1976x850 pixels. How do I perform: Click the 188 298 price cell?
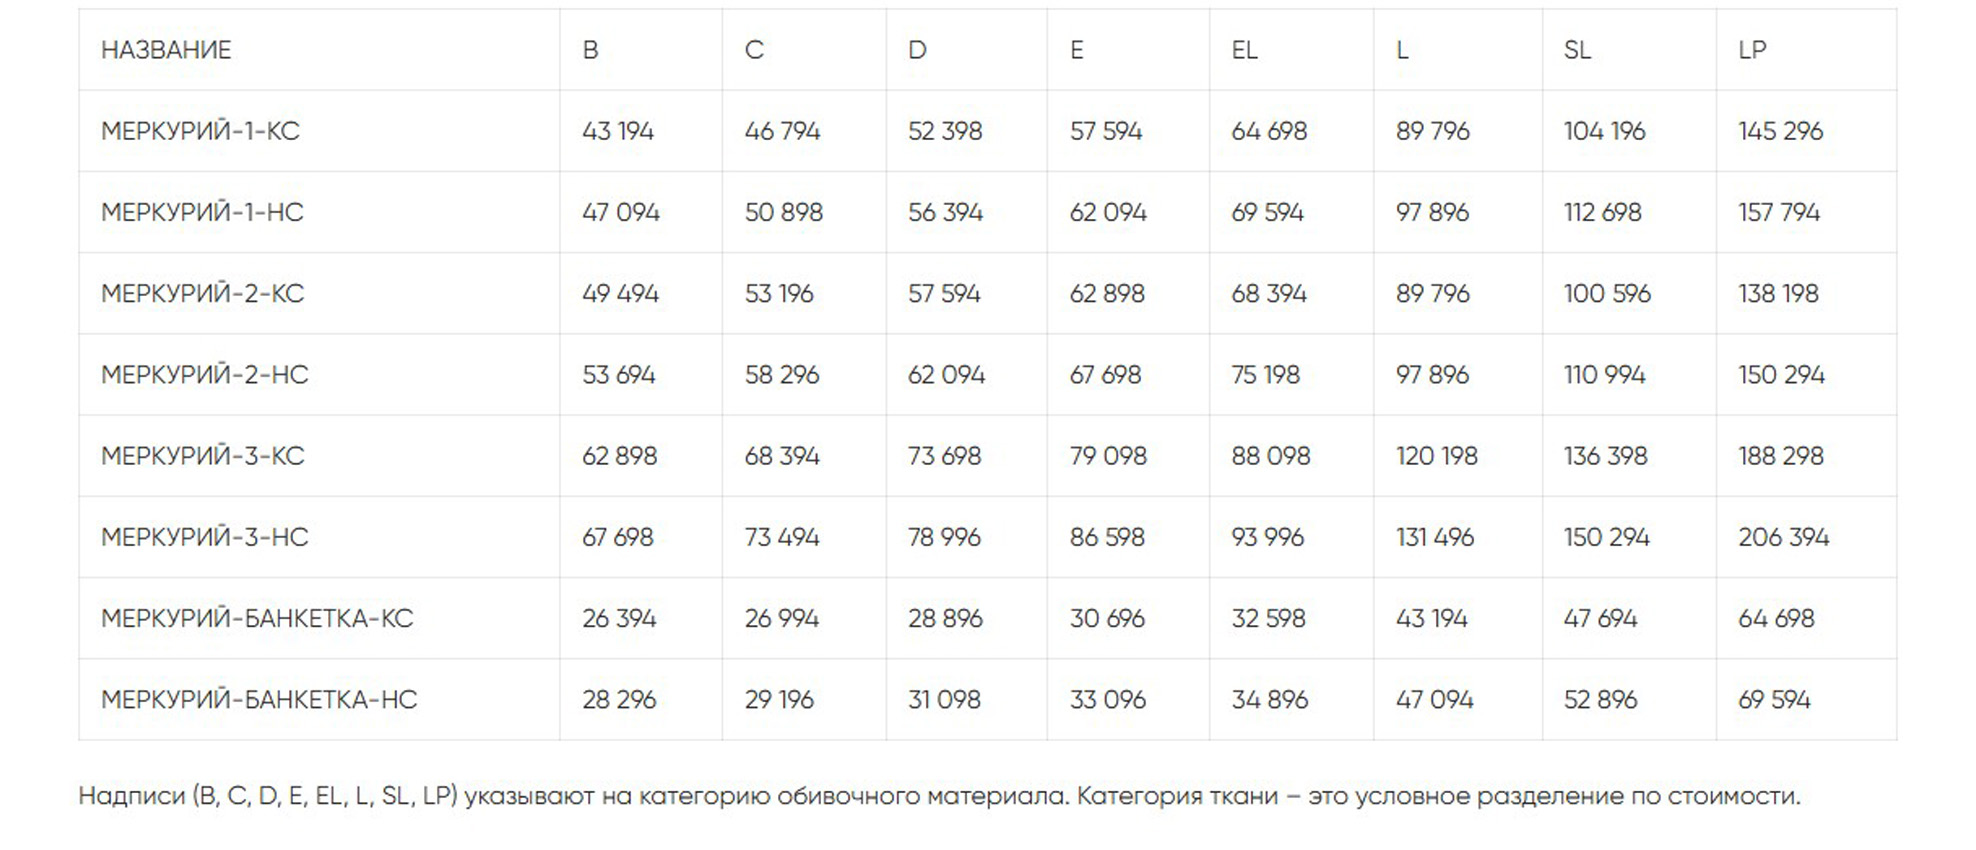tap(1781, 456)
